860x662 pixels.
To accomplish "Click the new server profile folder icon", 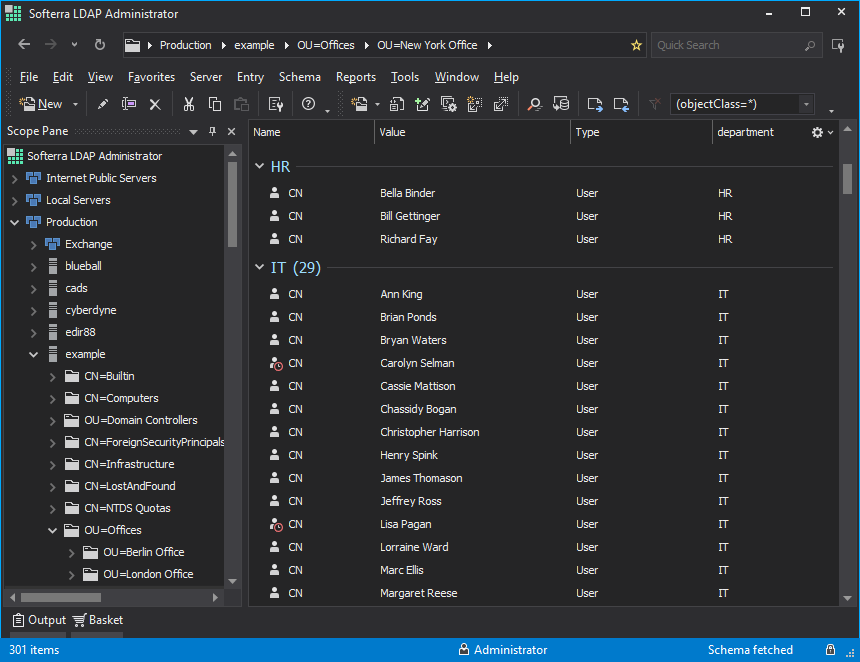I will click(x=360, y=104).
